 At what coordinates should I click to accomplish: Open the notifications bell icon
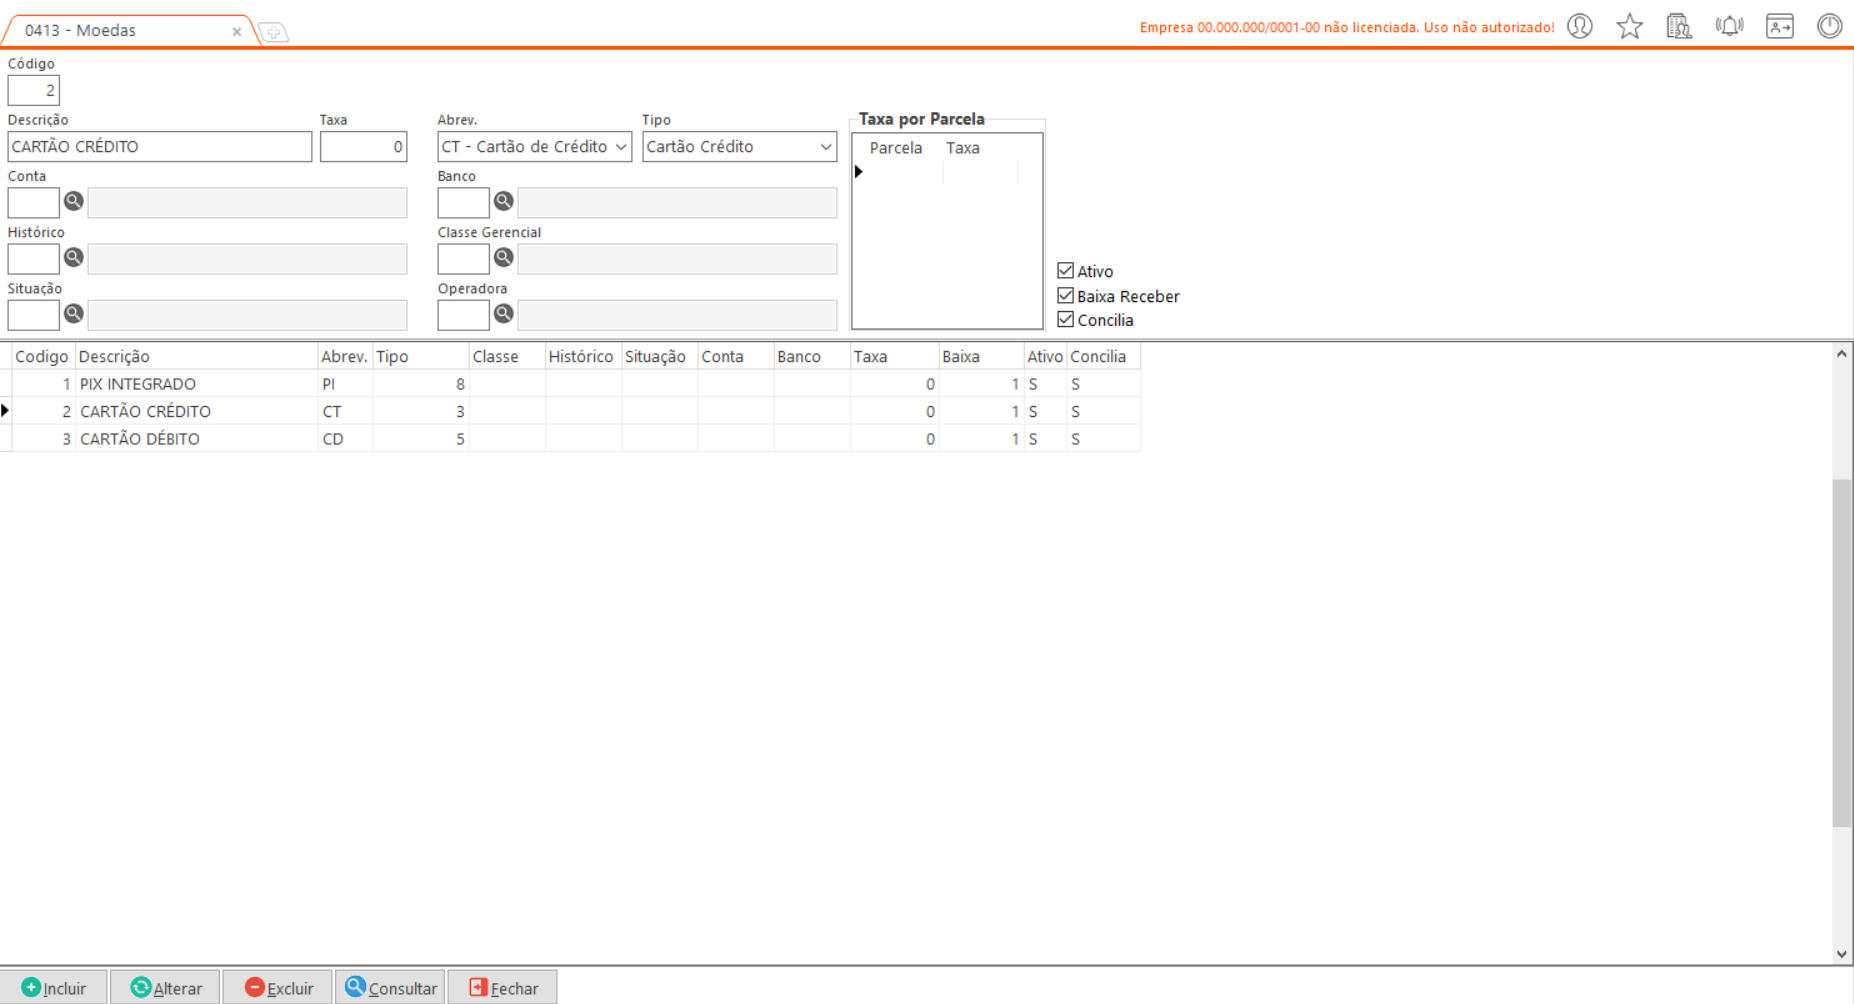1729,27
